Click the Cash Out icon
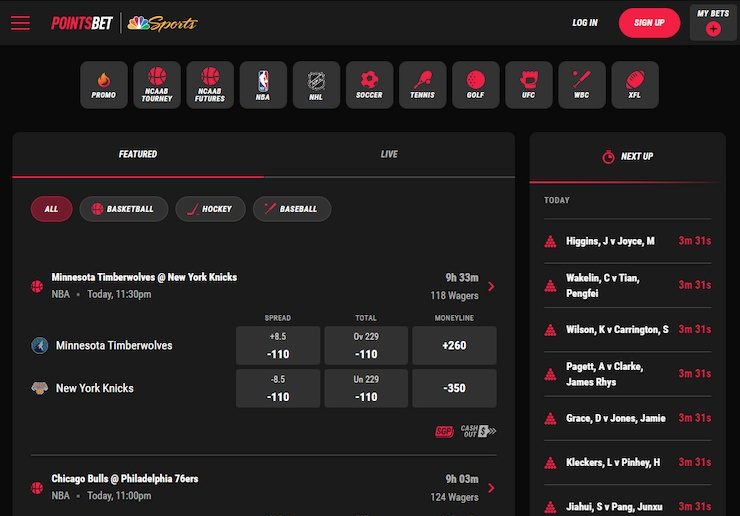 [478, 431]
